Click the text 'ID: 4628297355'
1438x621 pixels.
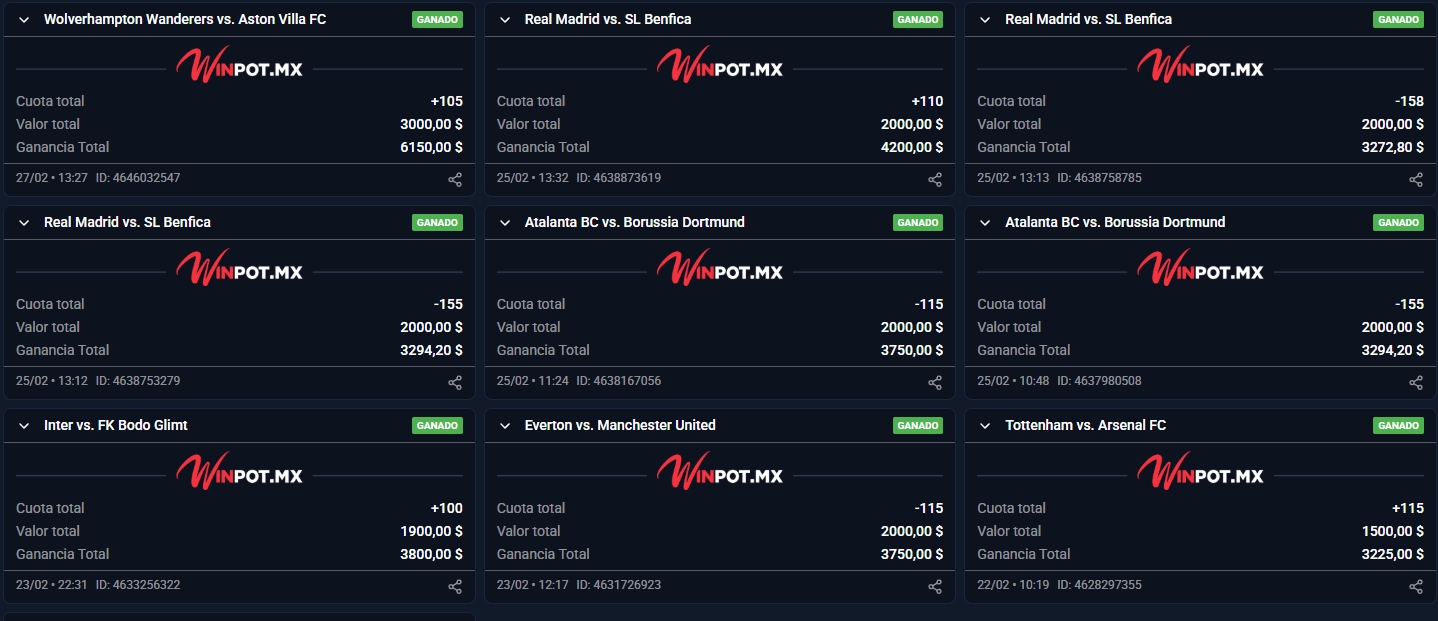(1099, 585)
